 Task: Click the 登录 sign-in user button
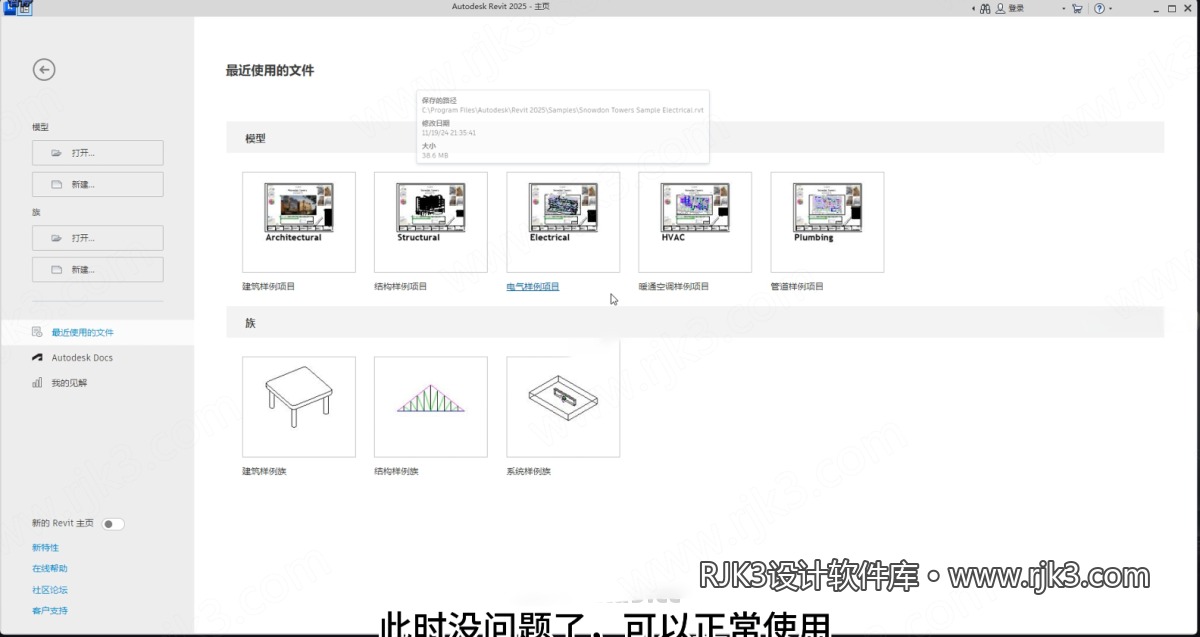tap(1011, 8)
